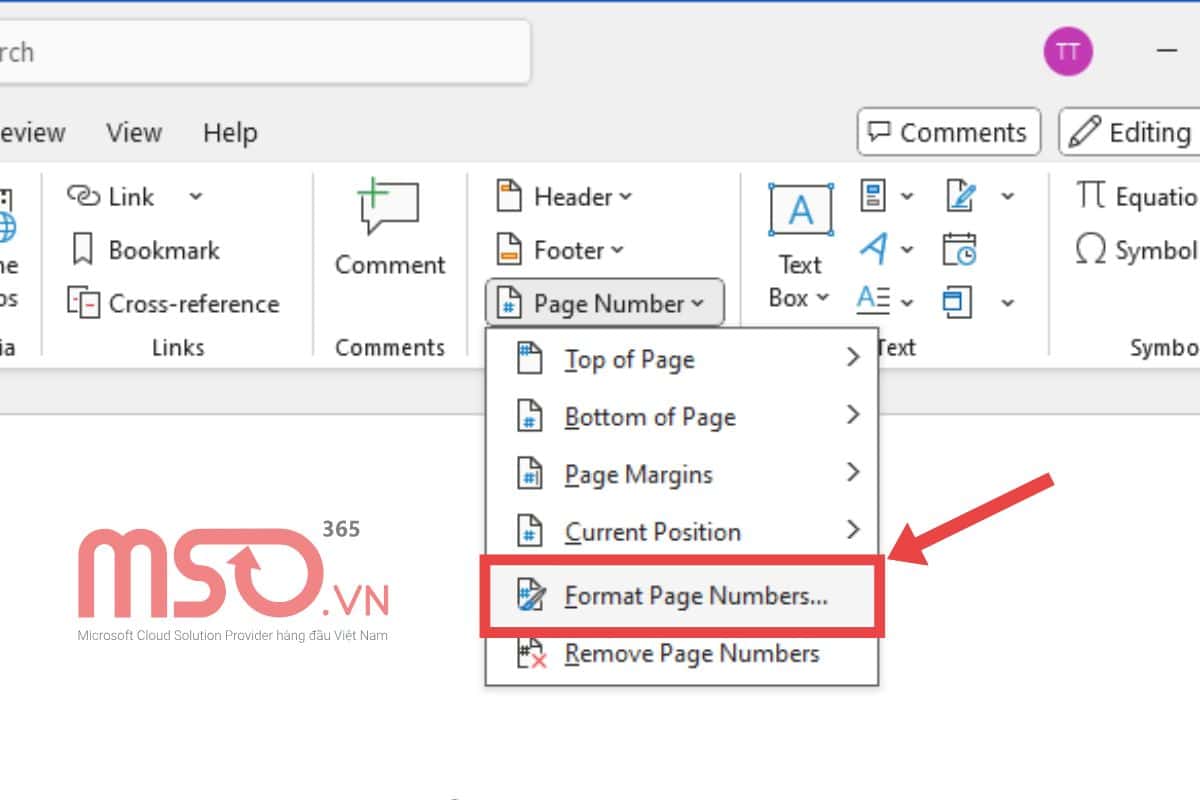Open Quick Parts gallery icon

[x=873, y=196]
